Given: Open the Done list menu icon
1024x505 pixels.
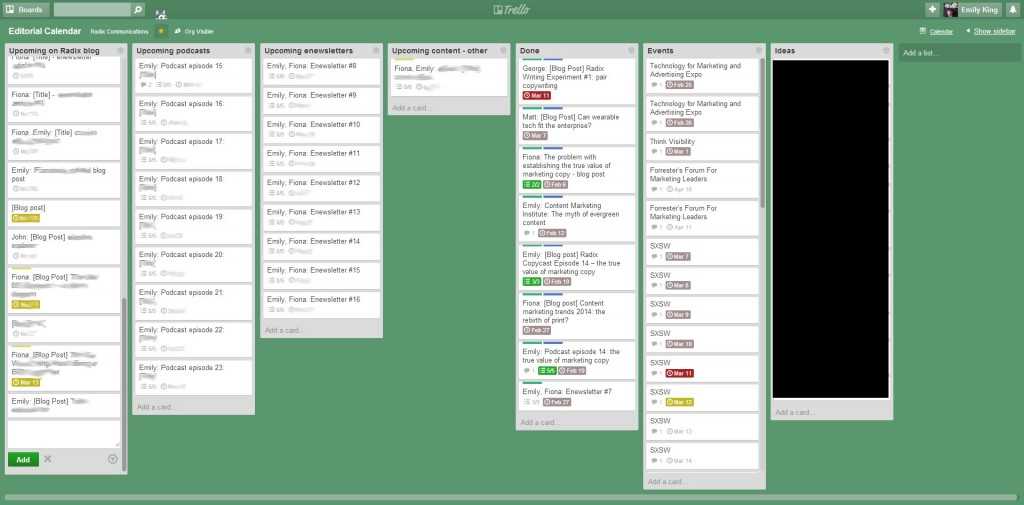Looking at the screenshot, I should (631, 50).
